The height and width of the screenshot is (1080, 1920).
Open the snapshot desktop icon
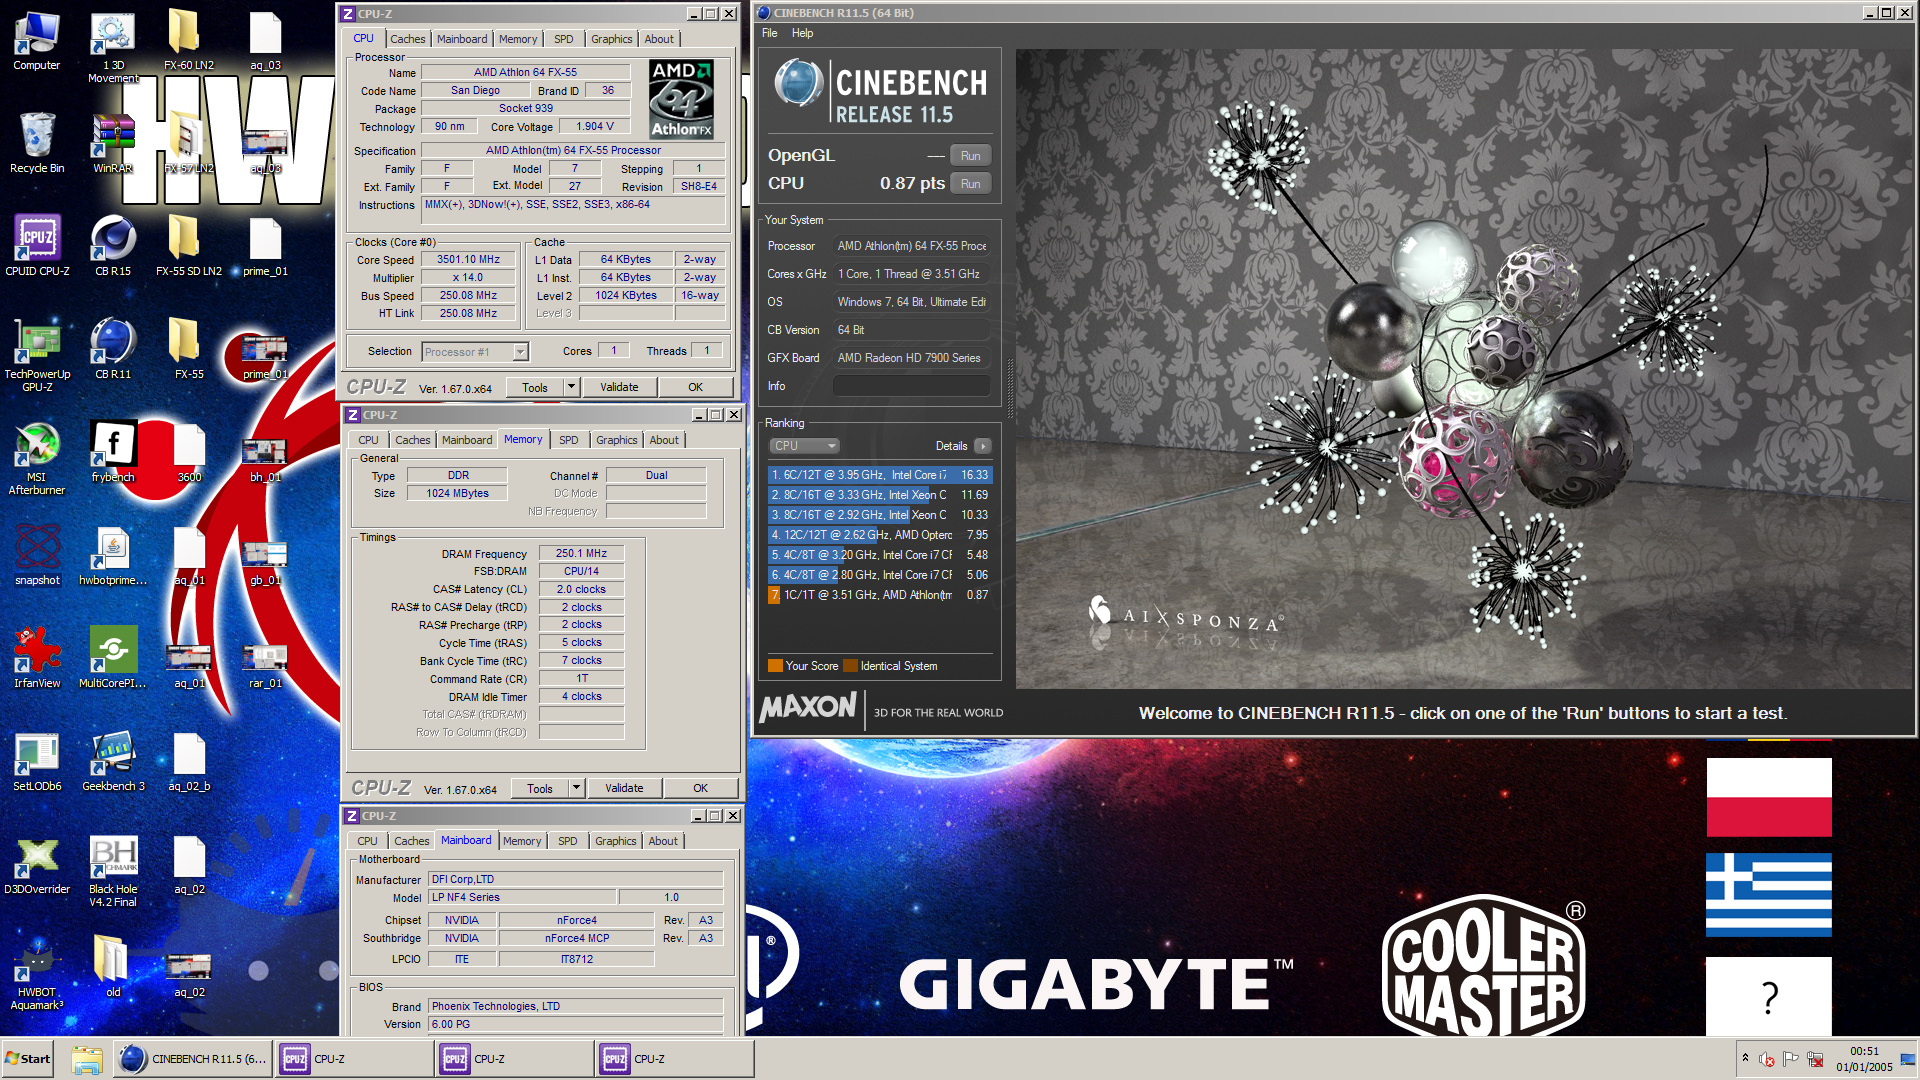37,556
